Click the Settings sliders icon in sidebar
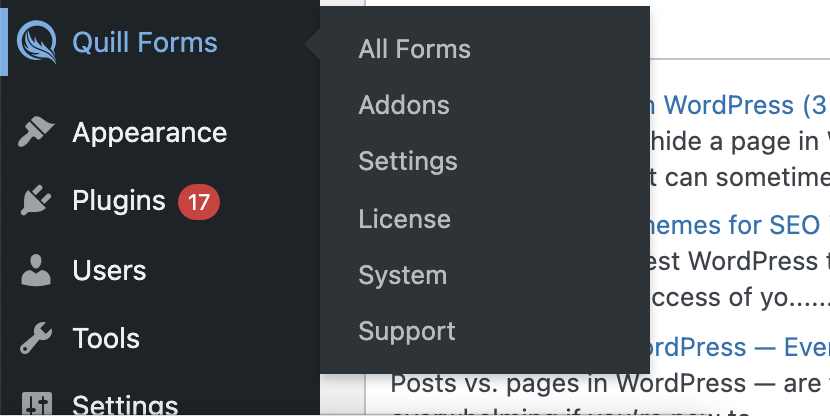The height and width of the screenshot is (416, 830). coord(37,404)
